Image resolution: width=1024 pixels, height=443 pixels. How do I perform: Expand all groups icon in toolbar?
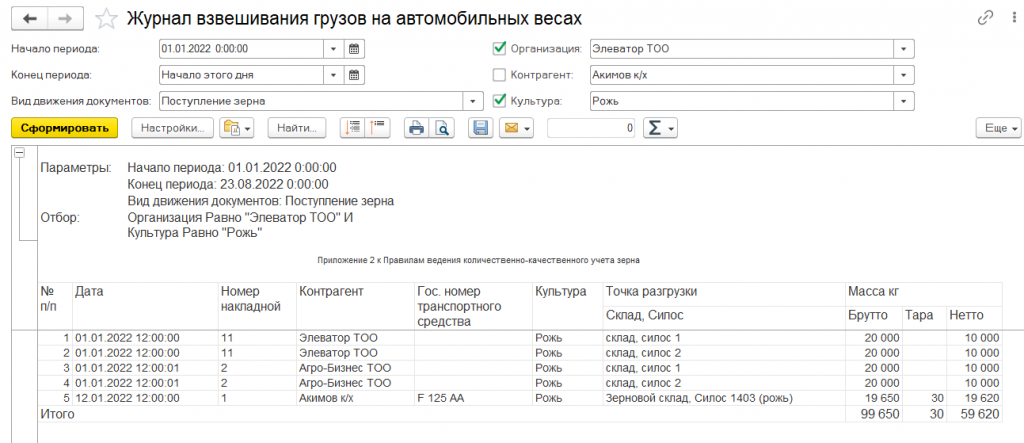click(353, 128)
